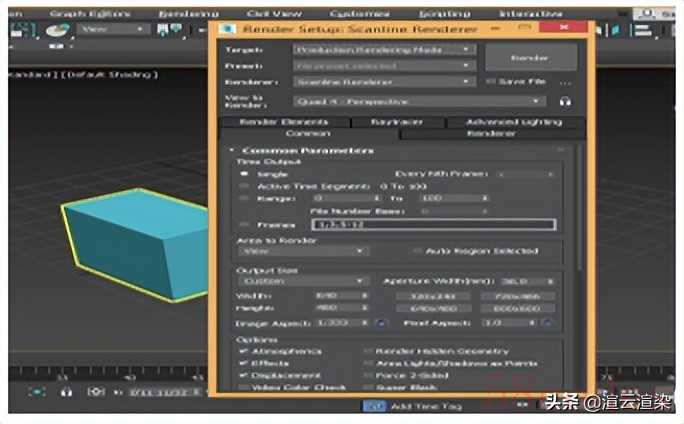Expand the Output Size Custom dropdown
The image size is (684, 424).
tap(304, 281)
